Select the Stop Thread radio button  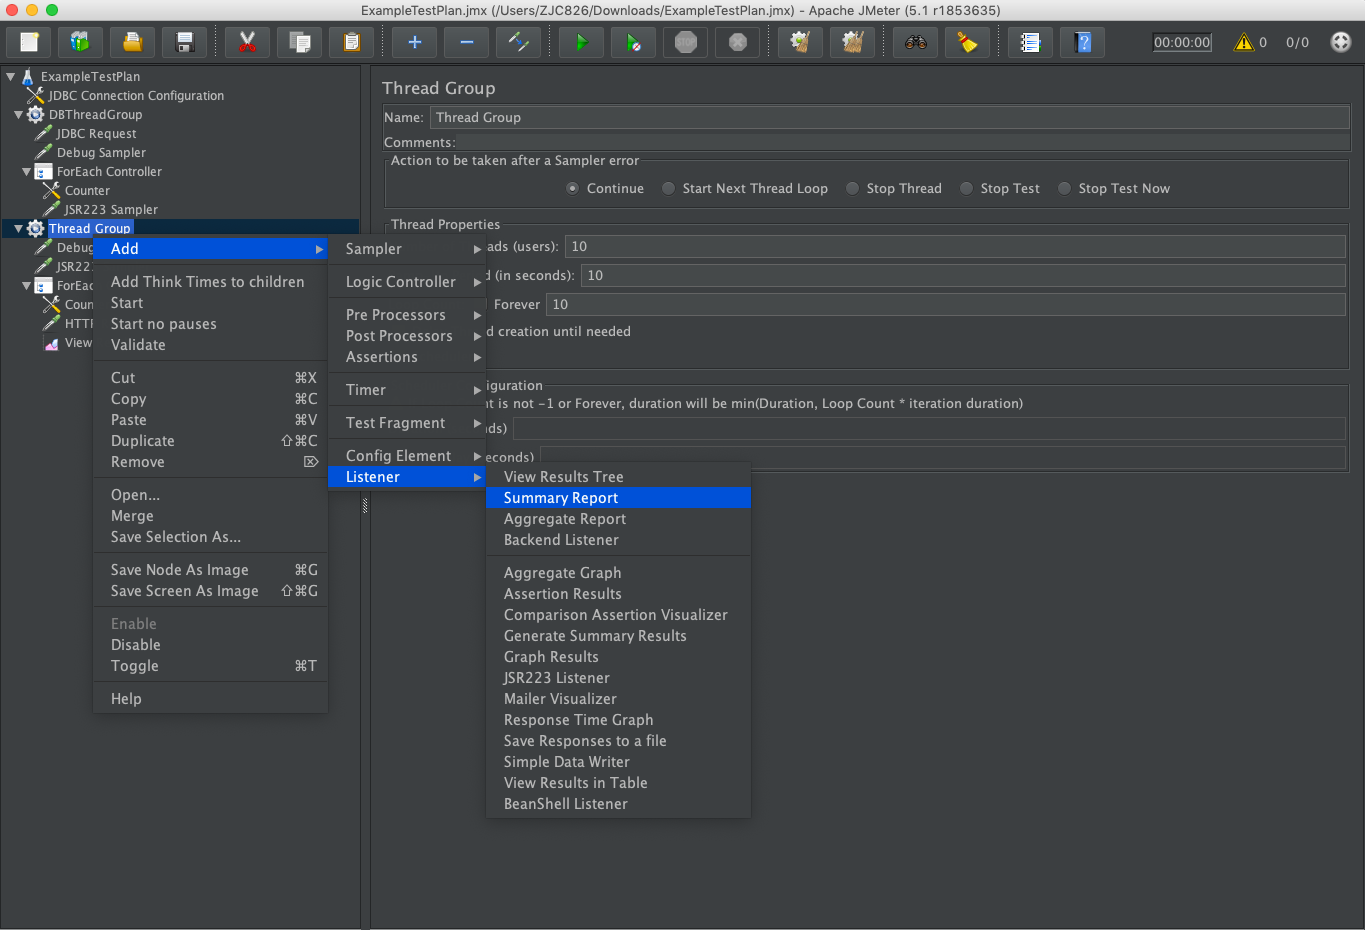click(852, 188)
